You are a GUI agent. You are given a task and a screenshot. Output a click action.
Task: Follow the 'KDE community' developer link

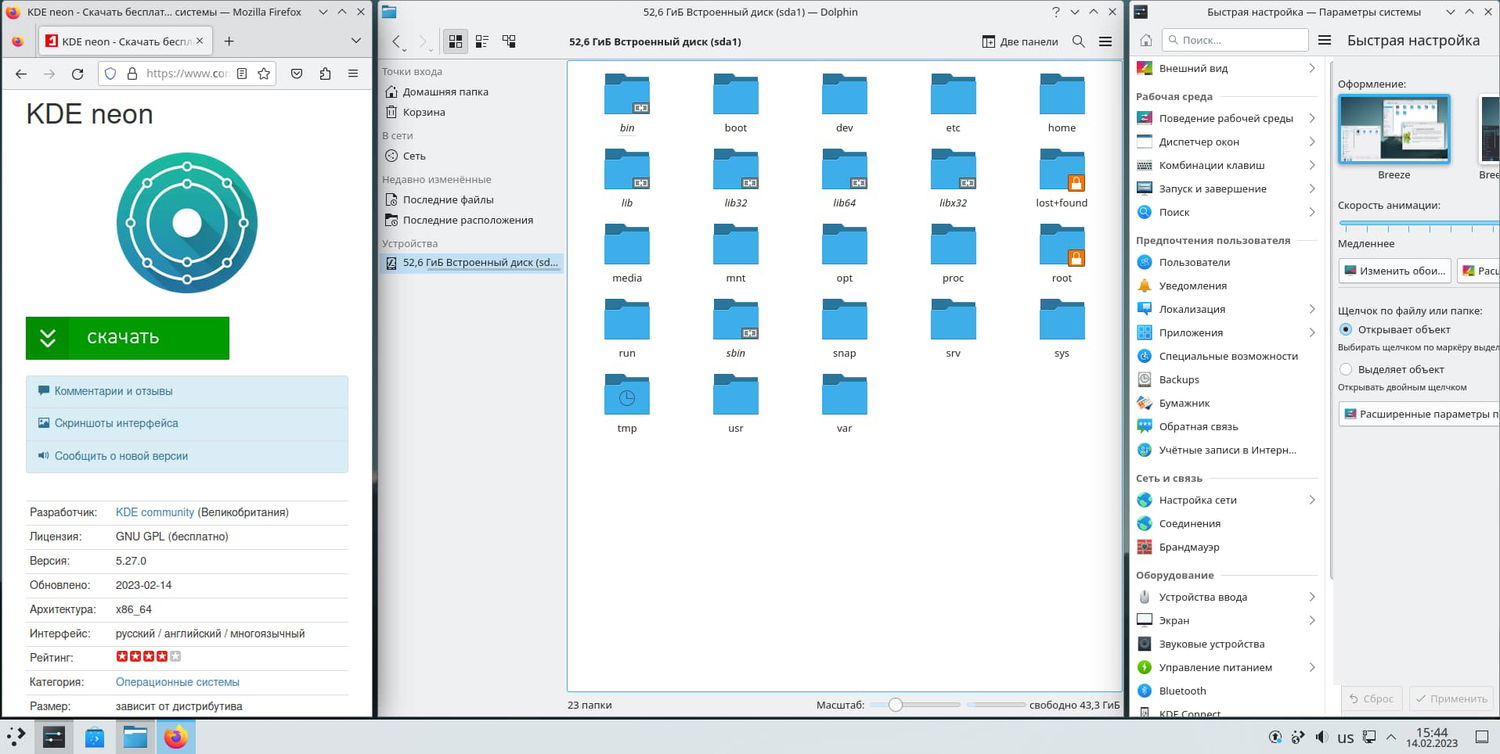(x=155, y=512)
